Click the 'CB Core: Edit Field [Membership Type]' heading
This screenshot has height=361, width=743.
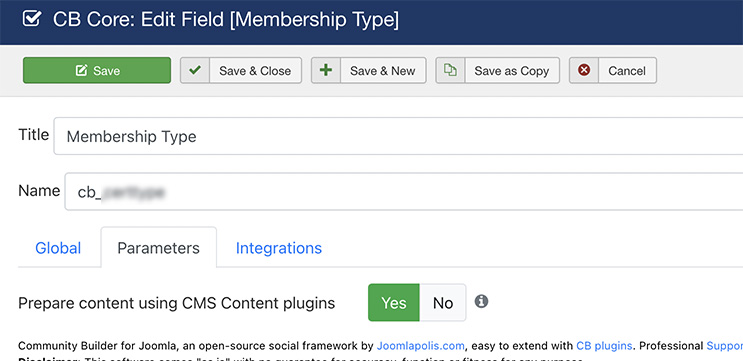pyautogui.click(x=226, y=20)
